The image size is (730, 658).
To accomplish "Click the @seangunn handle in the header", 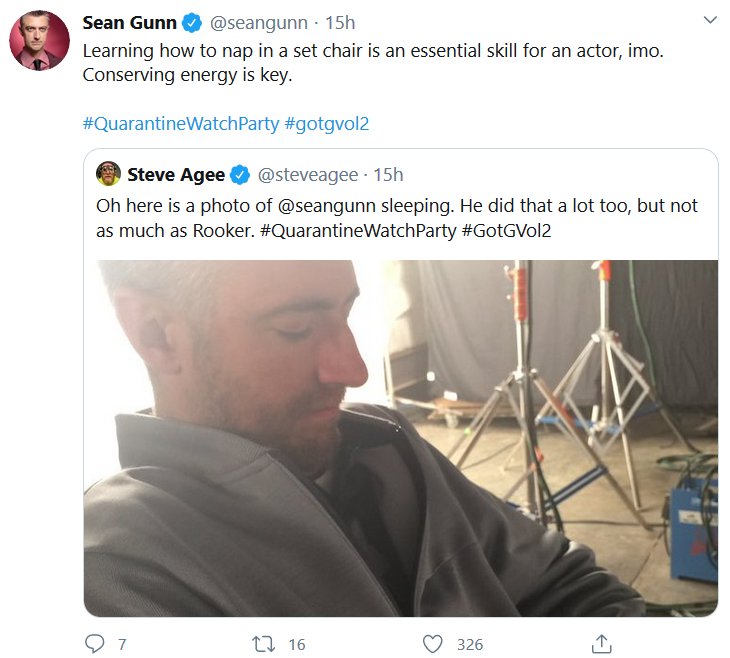I will 259,23.
